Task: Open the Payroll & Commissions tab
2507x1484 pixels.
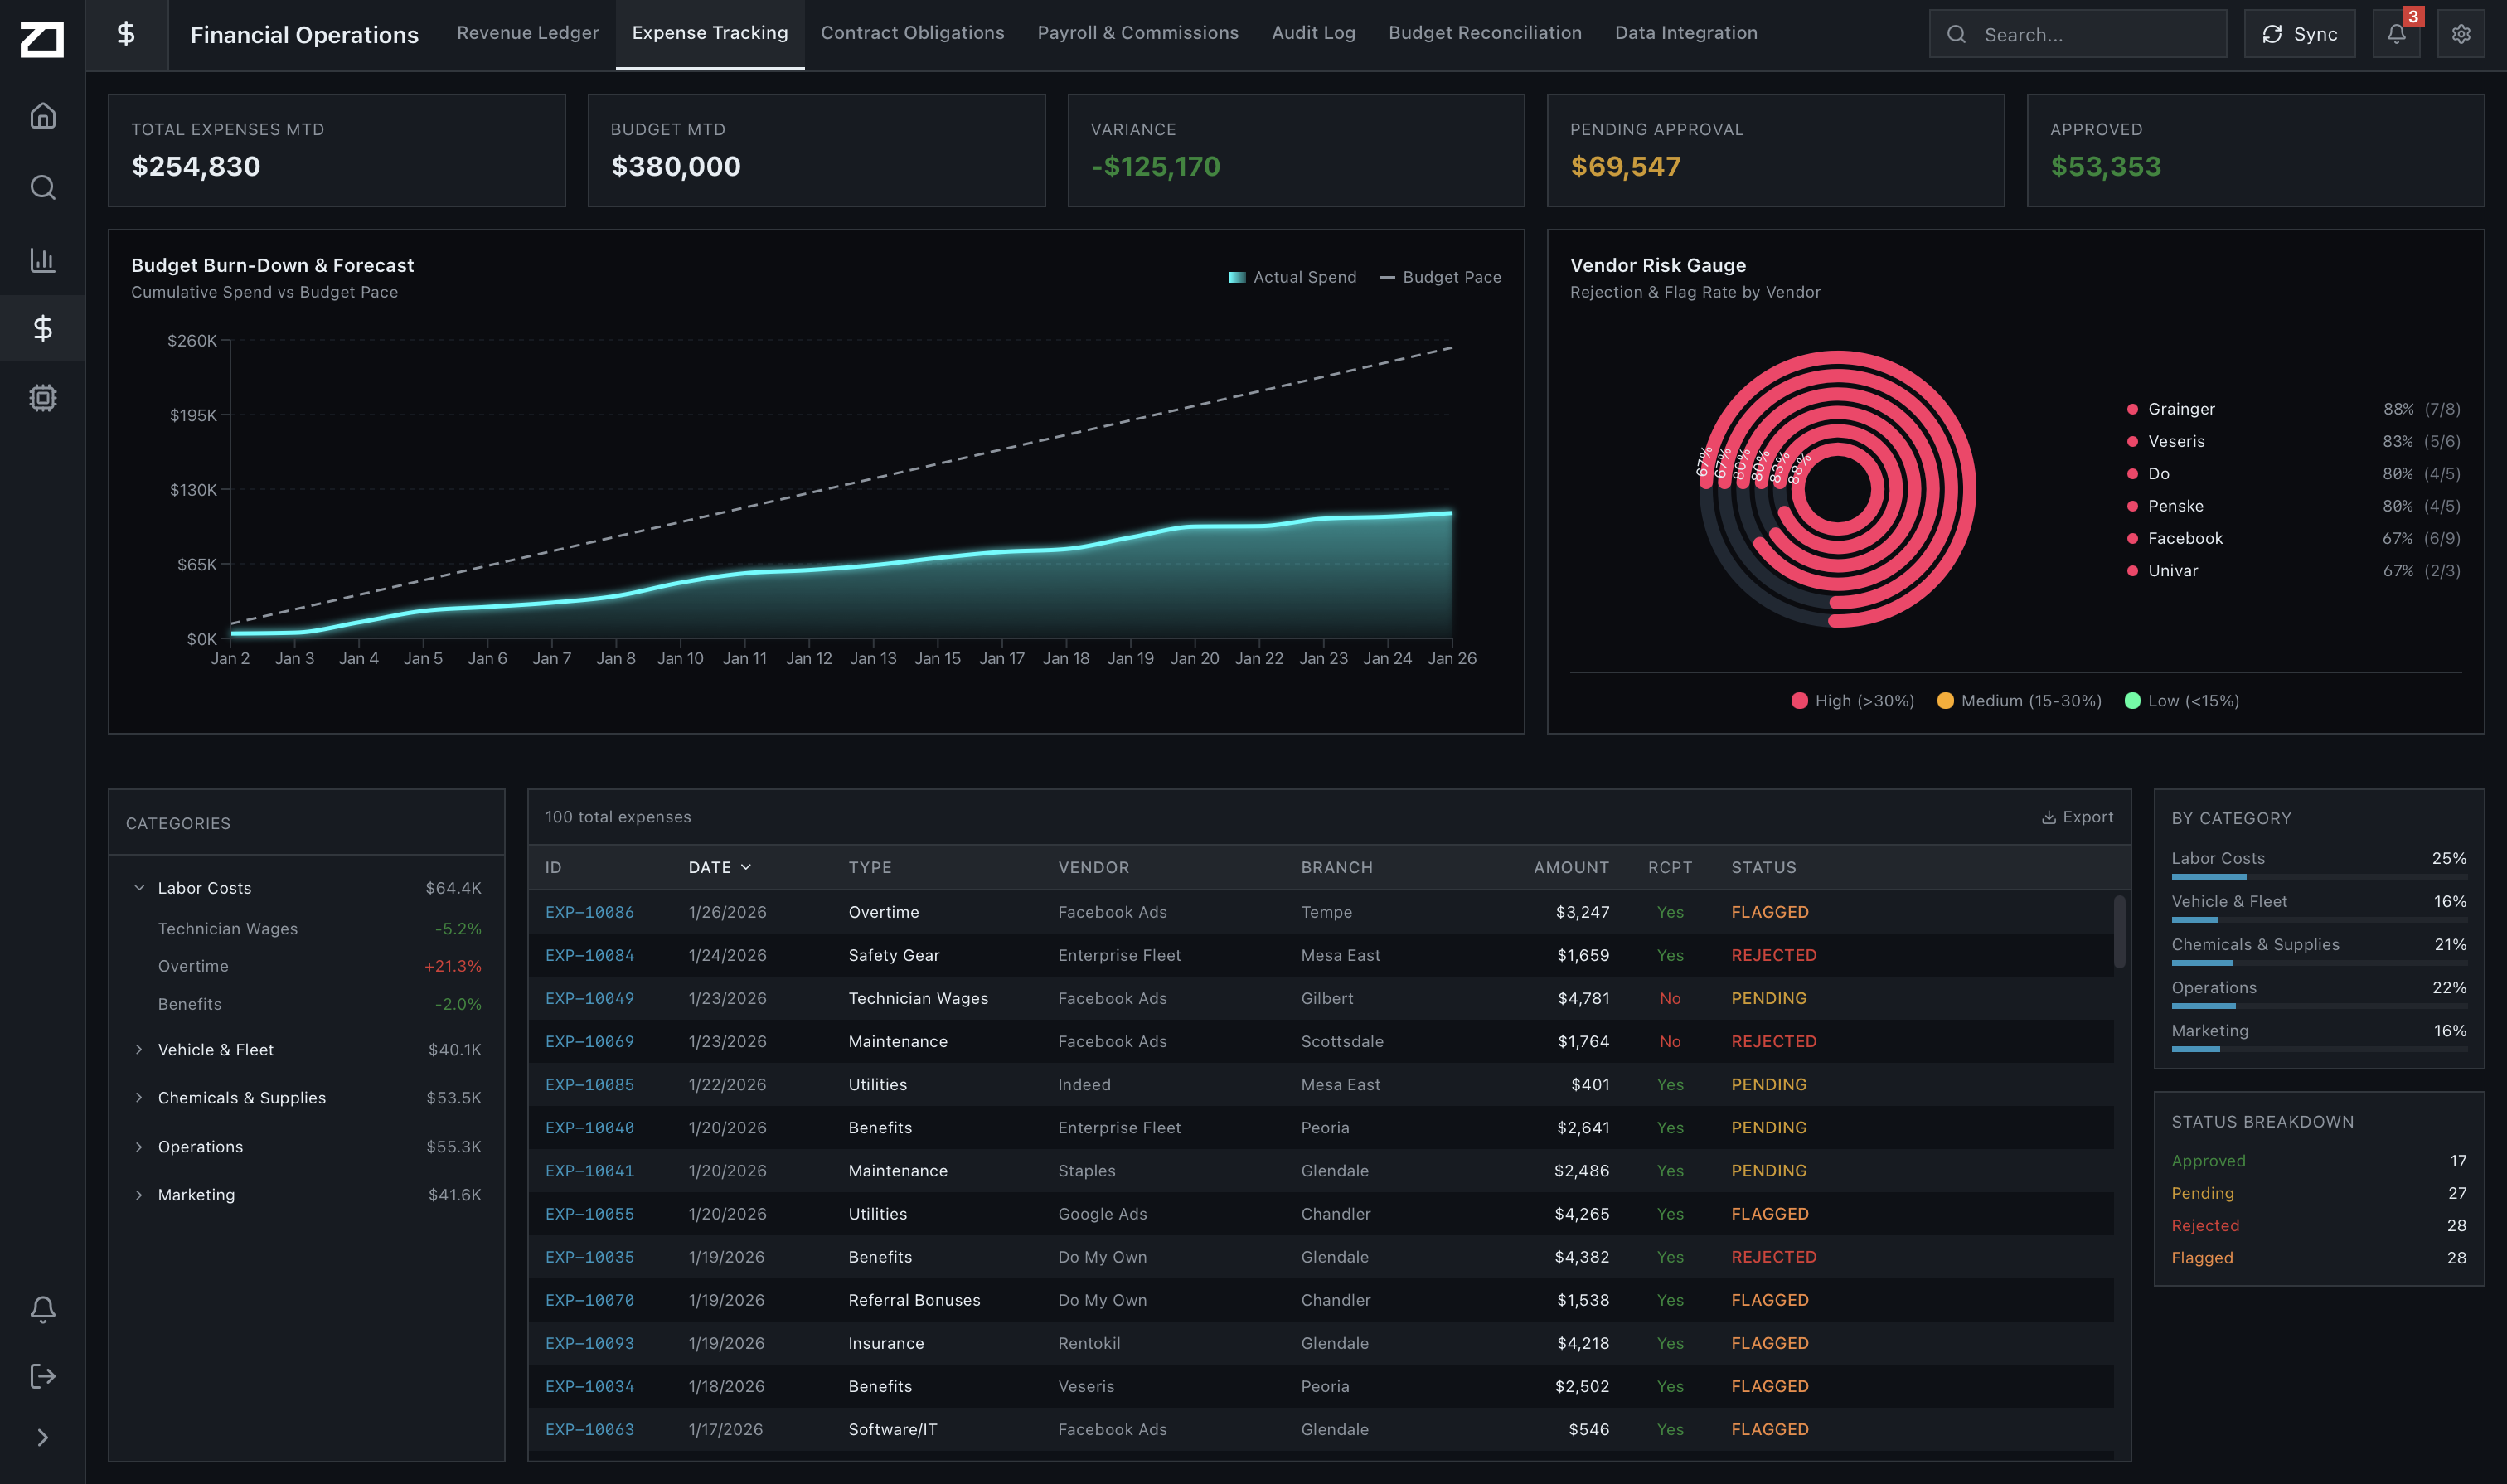Action: click(1137, 32)
